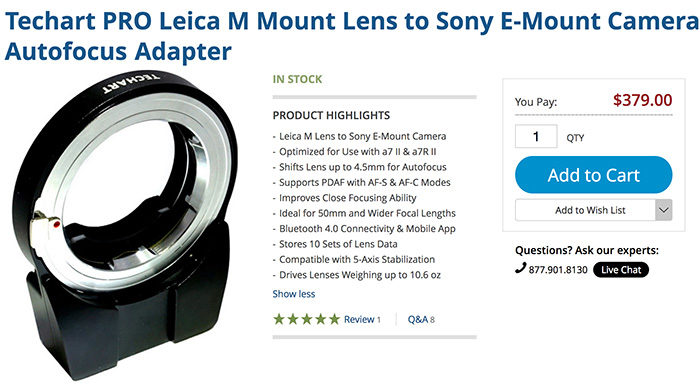The image size is (700, 384).
Task: Click the Techart adapter product image
Action: (125, 225)
